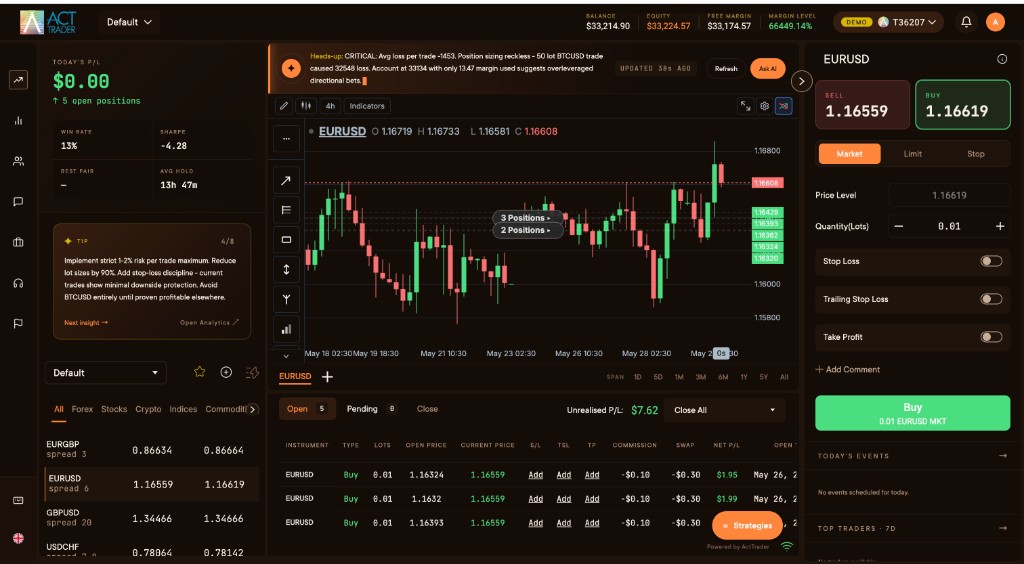This screenshot has width=1024, height=564.
Task: Select the Crypto category tab
Action: click(148, 409)
